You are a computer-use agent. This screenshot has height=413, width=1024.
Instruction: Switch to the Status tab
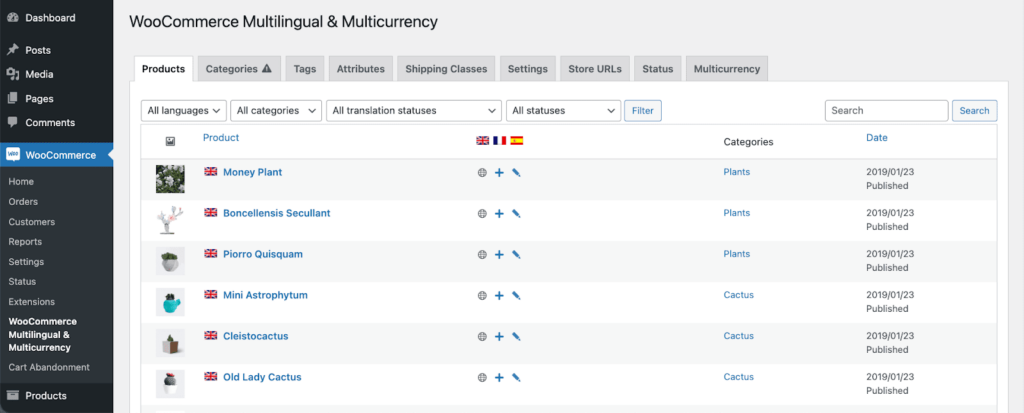[x=658, y=69]
